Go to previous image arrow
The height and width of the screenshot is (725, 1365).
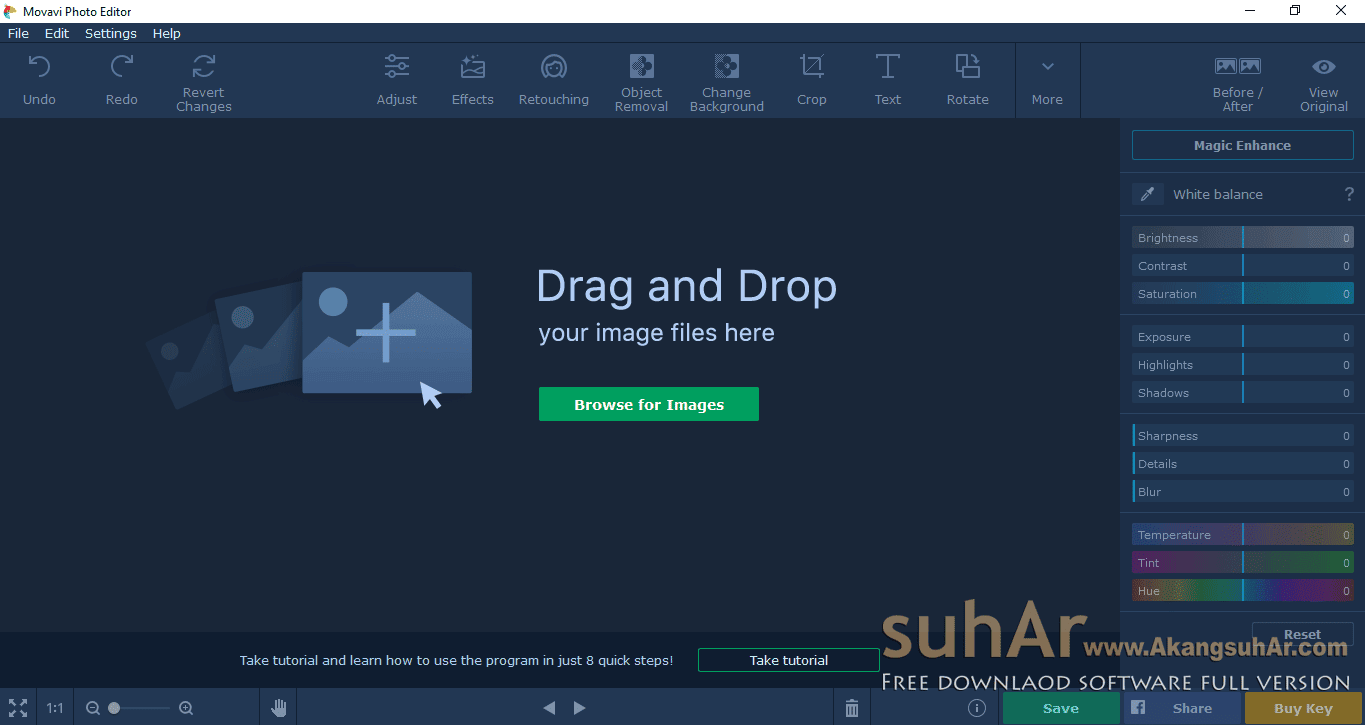click(549, 708)
